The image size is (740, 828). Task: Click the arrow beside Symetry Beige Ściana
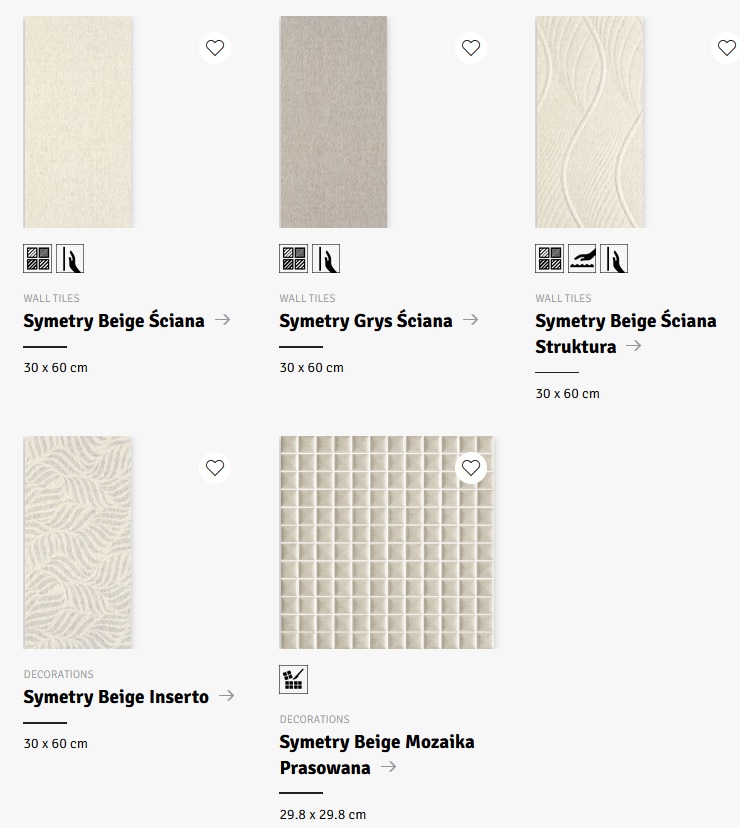223,320
